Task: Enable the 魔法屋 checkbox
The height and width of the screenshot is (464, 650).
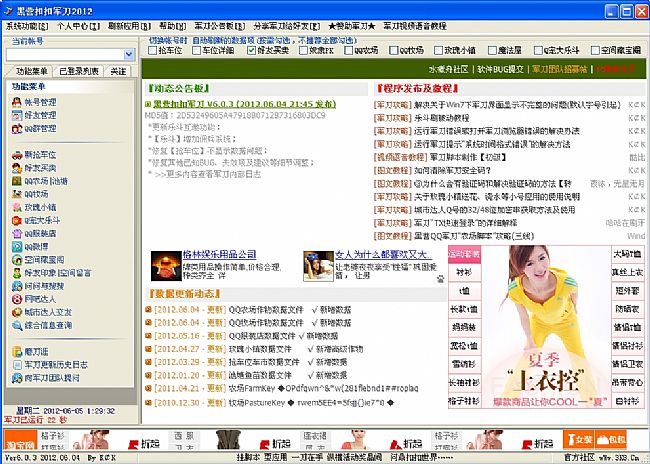Action: (x=492, y=51)
